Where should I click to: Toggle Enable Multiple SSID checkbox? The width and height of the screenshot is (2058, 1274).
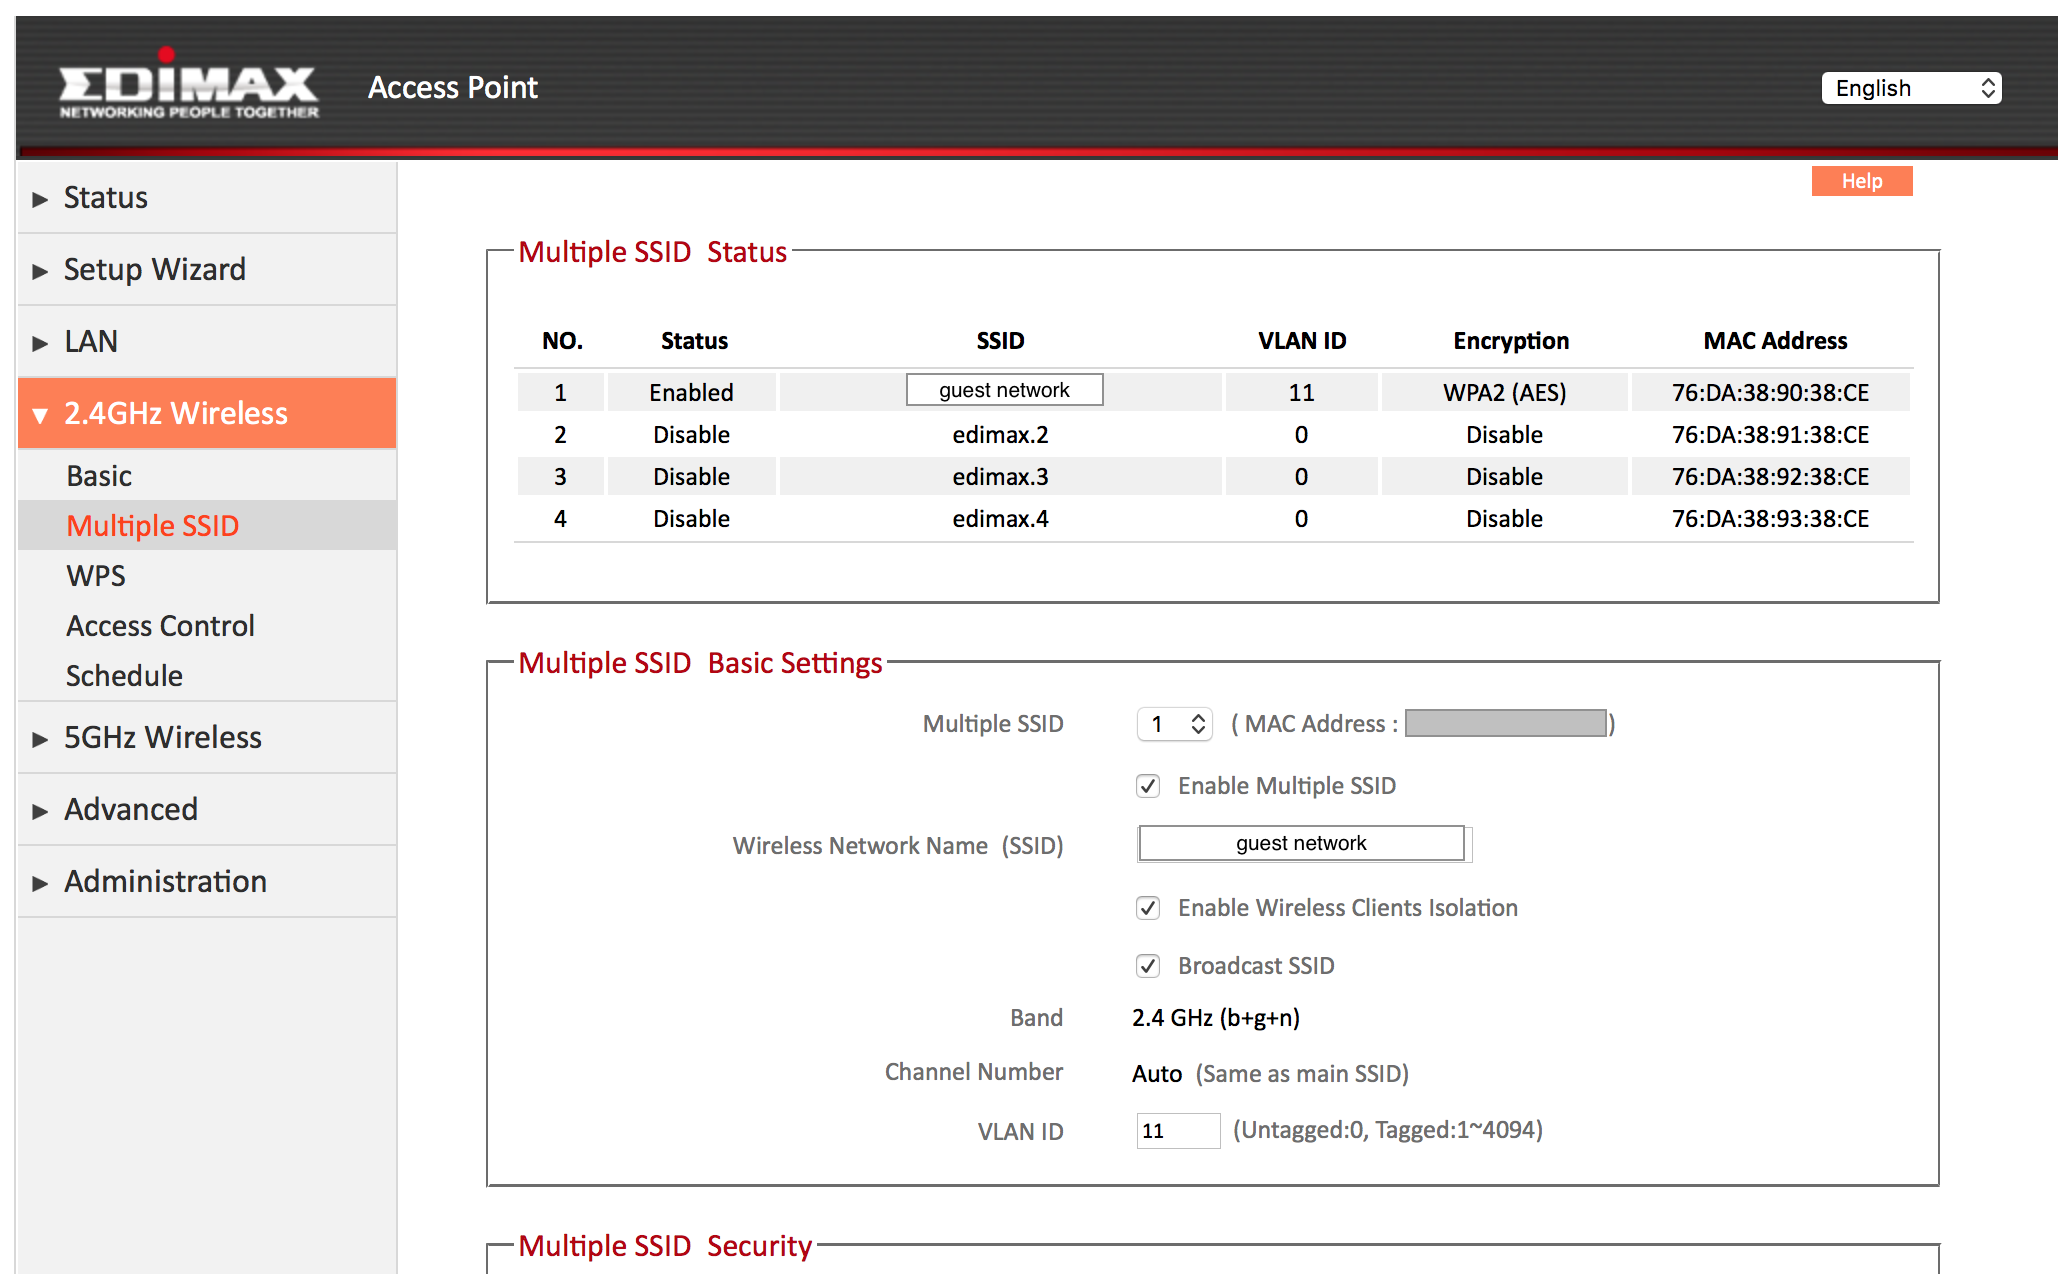tap(1148, 786)
